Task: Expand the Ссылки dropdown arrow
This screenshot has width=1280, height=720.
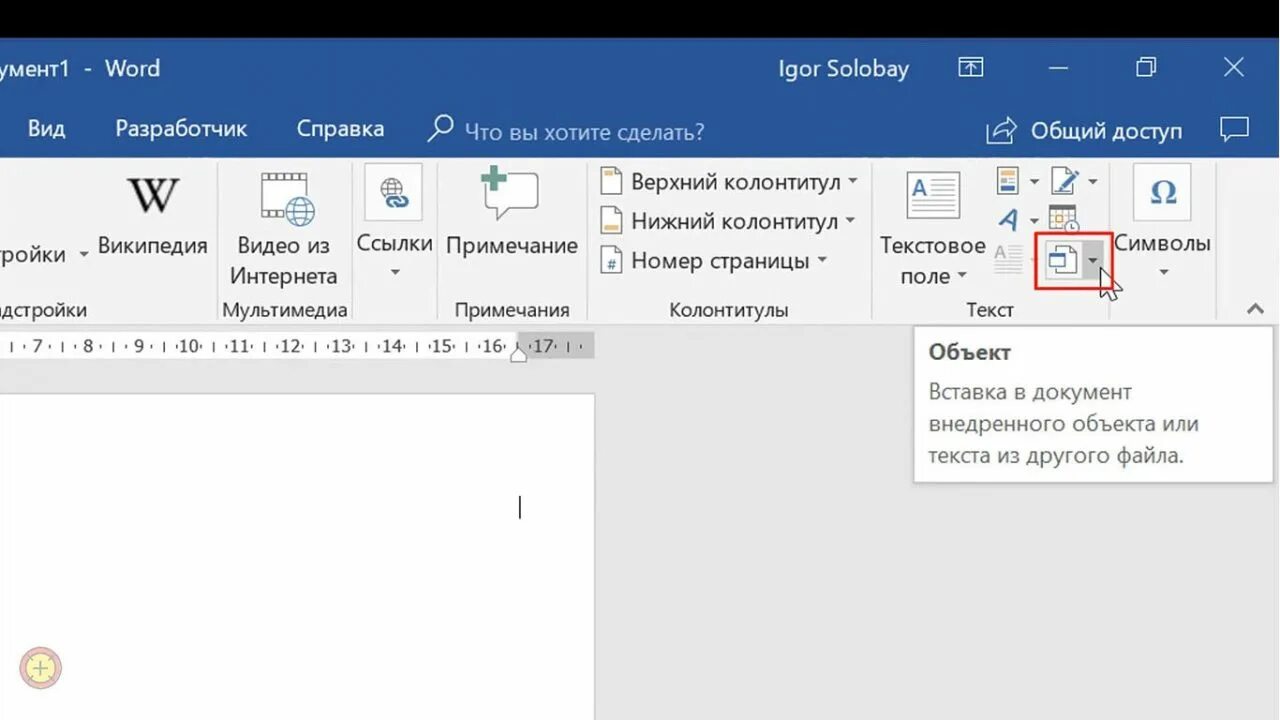Action: click(x=395, y=272)
